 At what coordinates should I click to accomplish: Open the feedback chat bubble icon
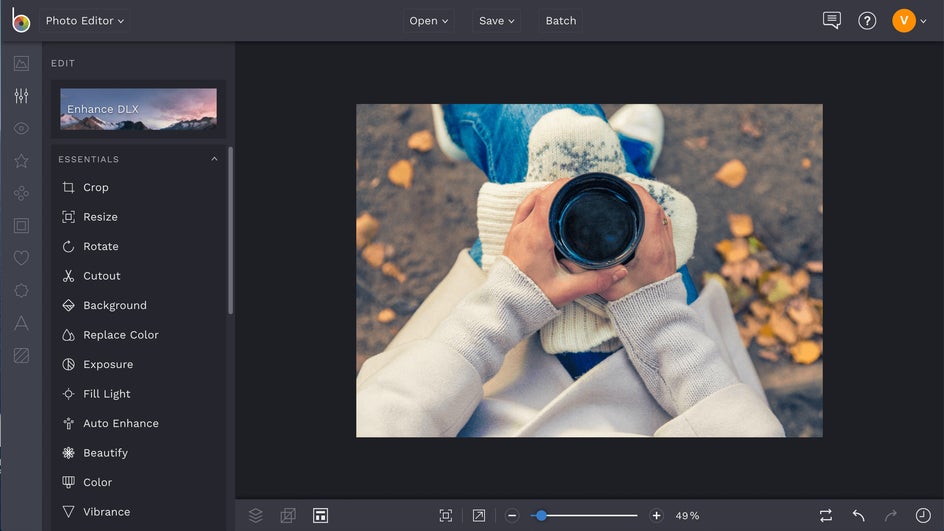tap(831, 20)
